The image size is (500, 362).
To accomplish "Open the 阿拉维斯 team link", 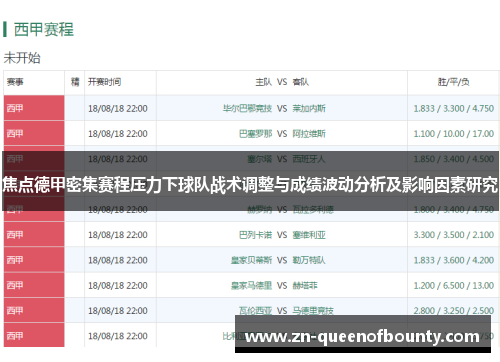I will (x=309, y=134).
